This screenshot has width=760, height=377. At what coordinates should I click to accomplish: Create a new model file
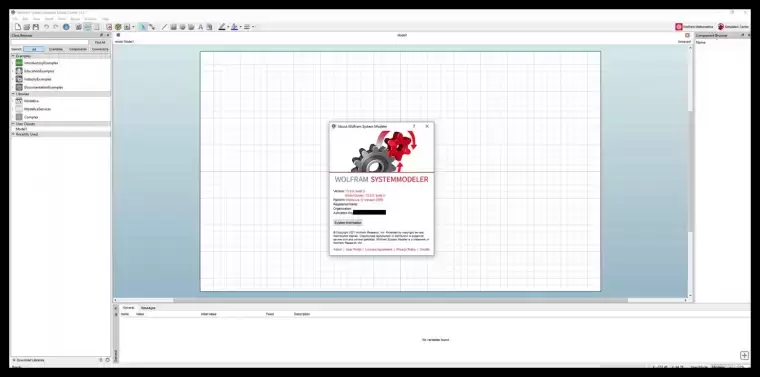[18, 27]
